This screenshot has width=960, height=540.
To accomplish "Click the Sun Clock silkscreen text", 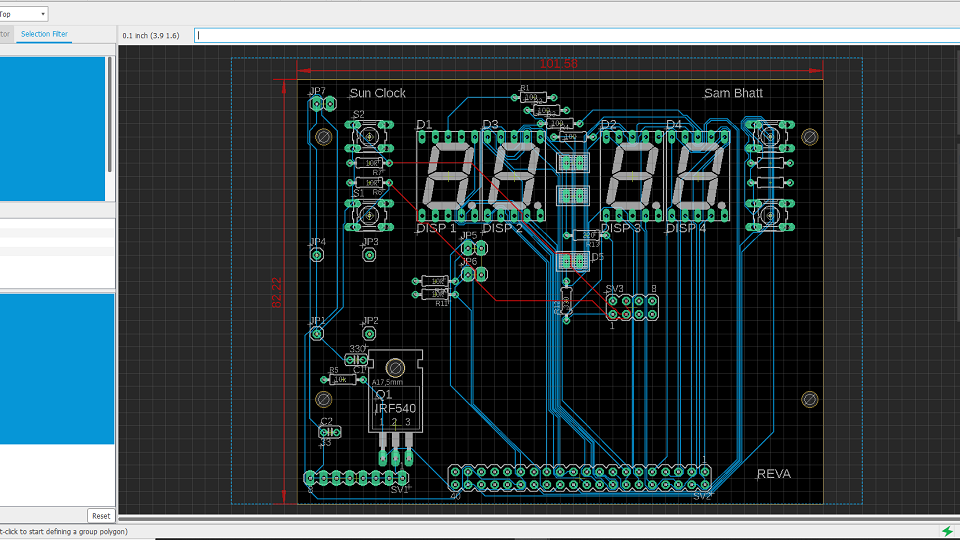I will pyautogui.click(x=378, y=93).
